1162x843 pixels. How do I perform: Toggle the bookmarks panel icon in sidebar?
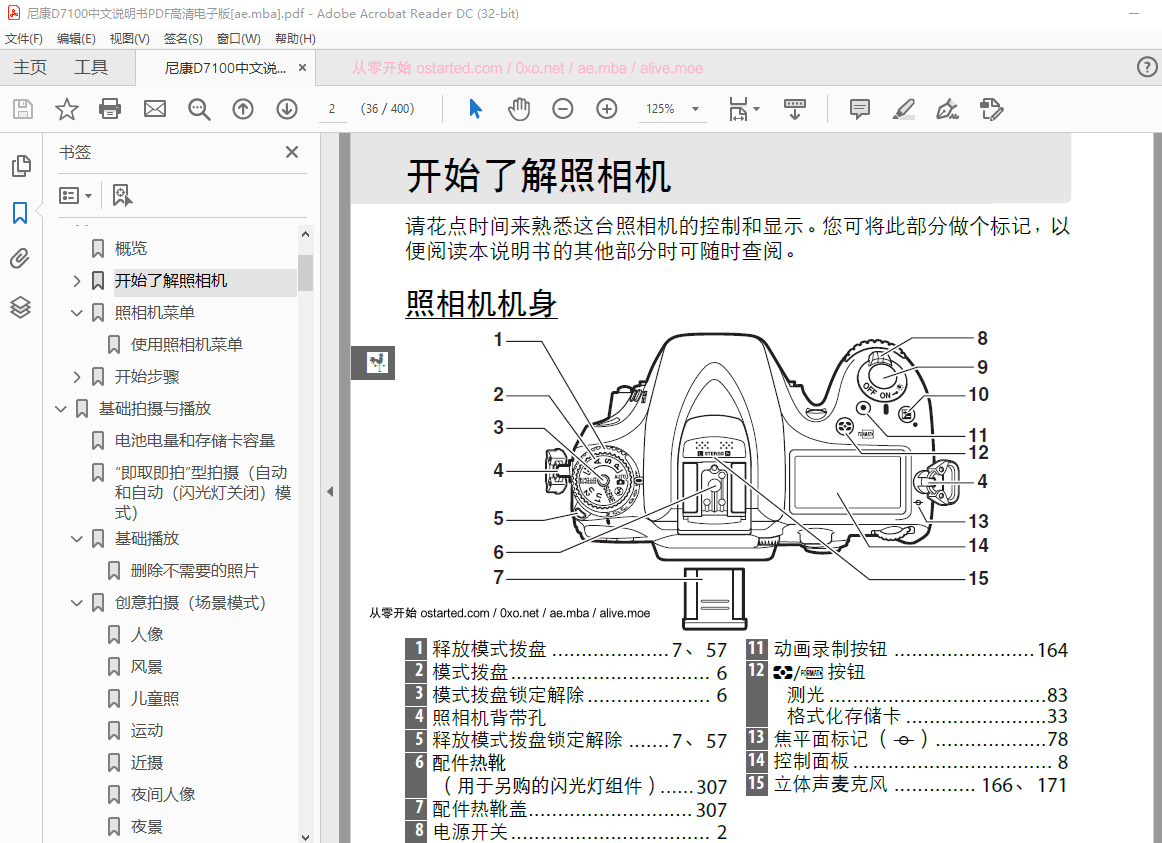[20, 213]
